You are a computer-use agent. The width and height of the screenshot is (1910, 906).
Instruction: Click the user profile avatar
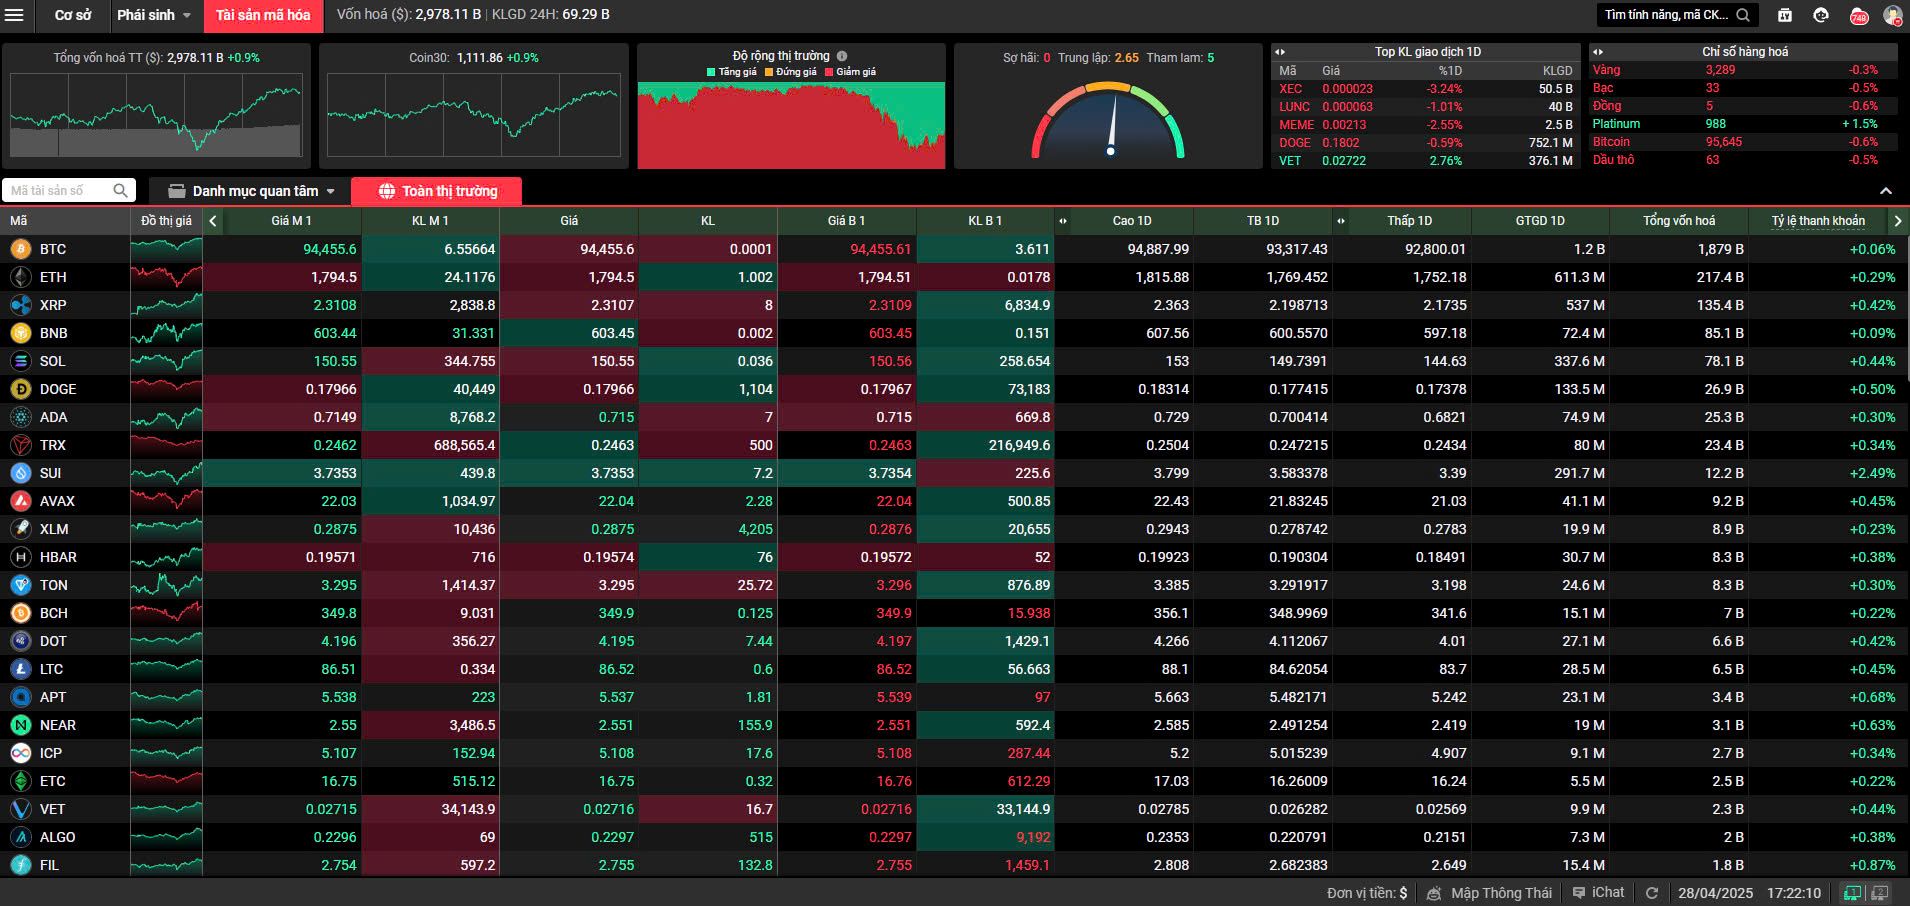click(x=1892, y=15)
